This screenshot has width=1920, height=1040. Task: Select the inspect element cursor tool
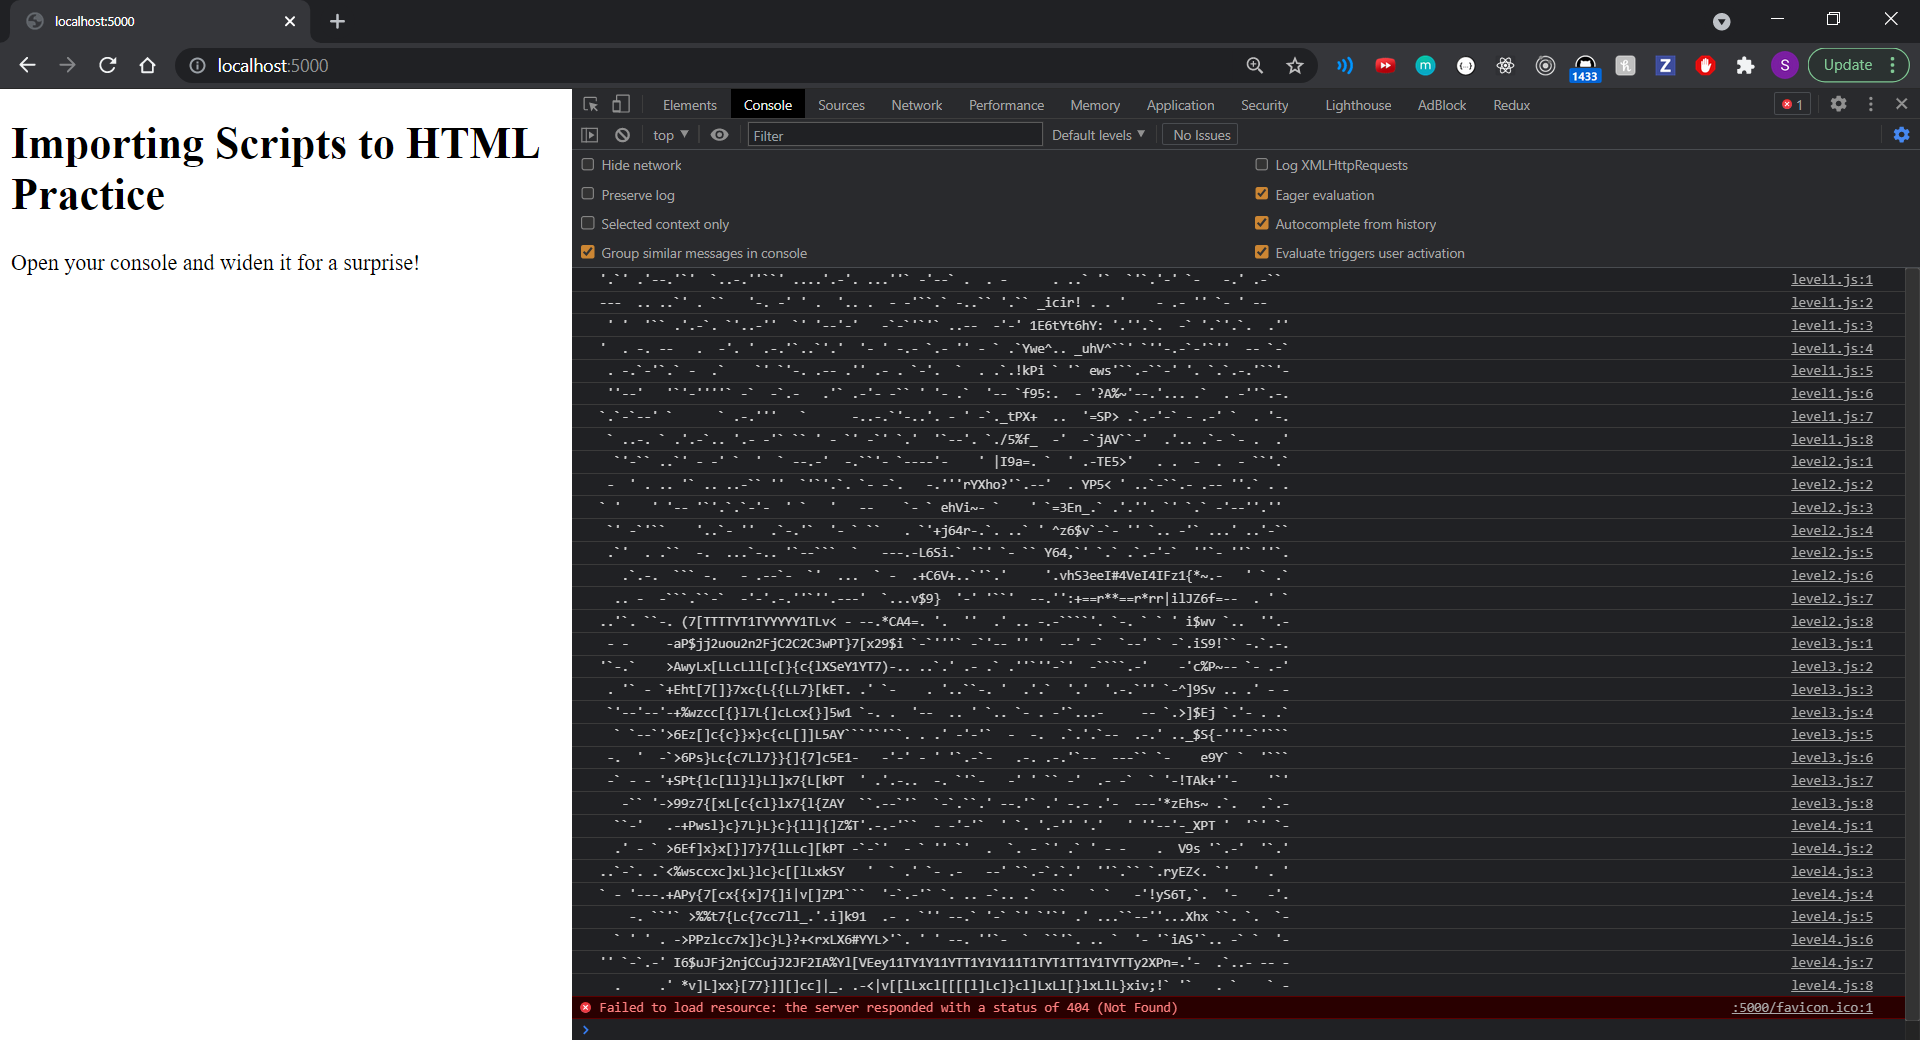point(590,104)
